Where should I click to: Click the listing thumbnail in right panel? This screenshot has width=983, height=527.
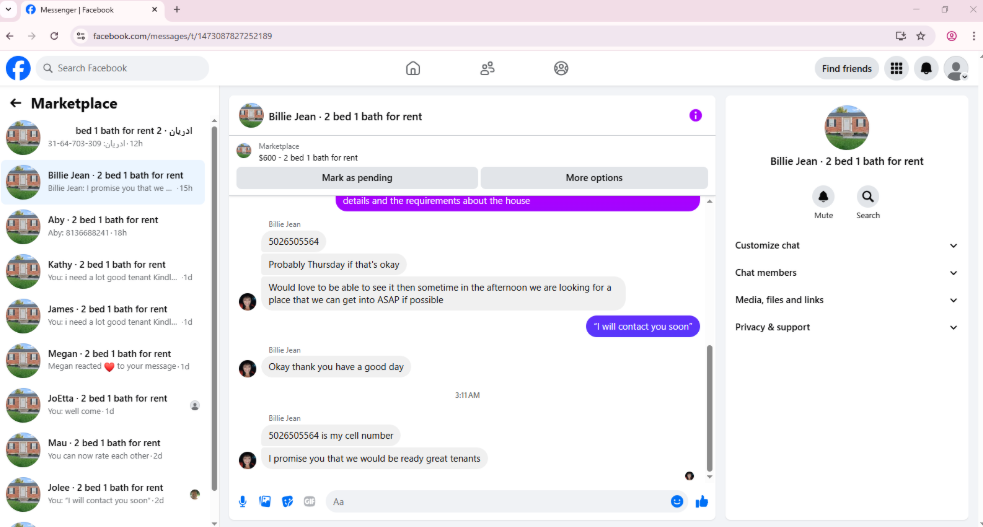[x=846, y=128]
